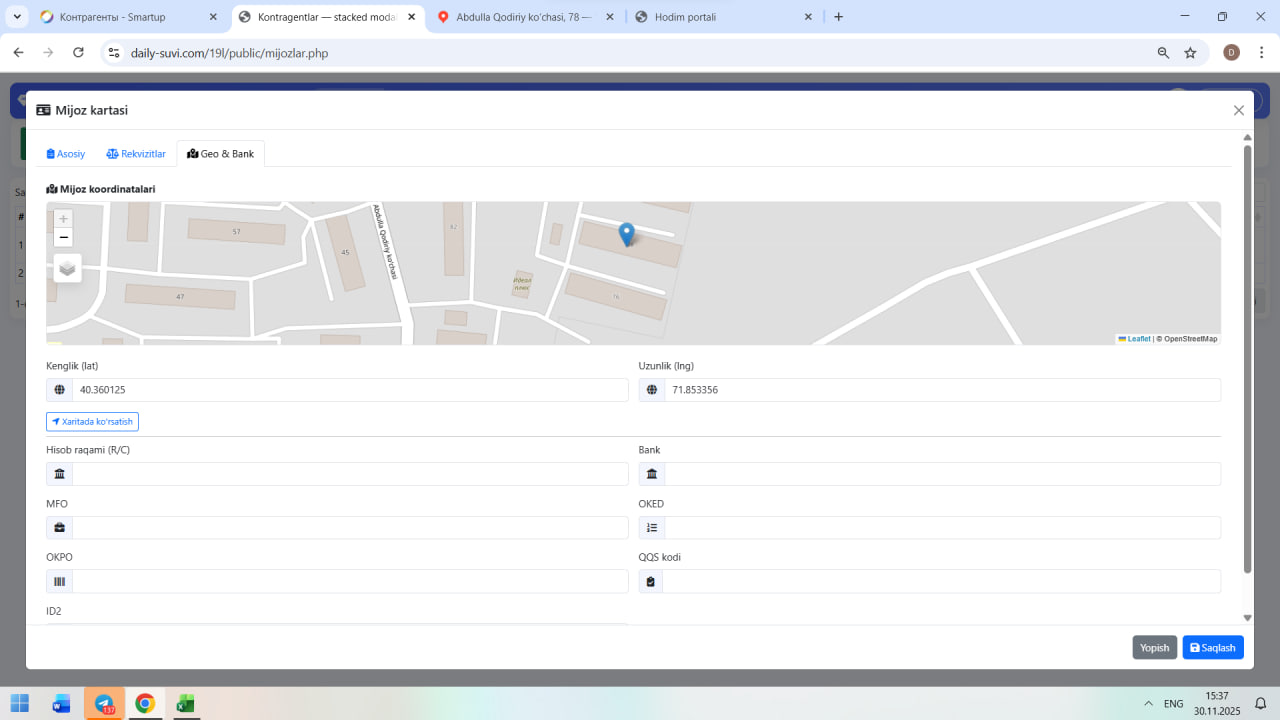Click the map zoom in plus button

click(x=64, y=219)
